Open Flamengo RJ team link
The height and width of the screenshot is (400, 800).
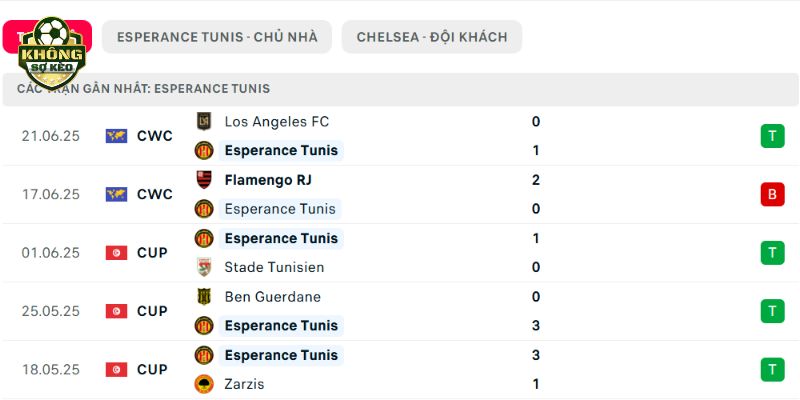pyautogui.click(x=268, y=180)
